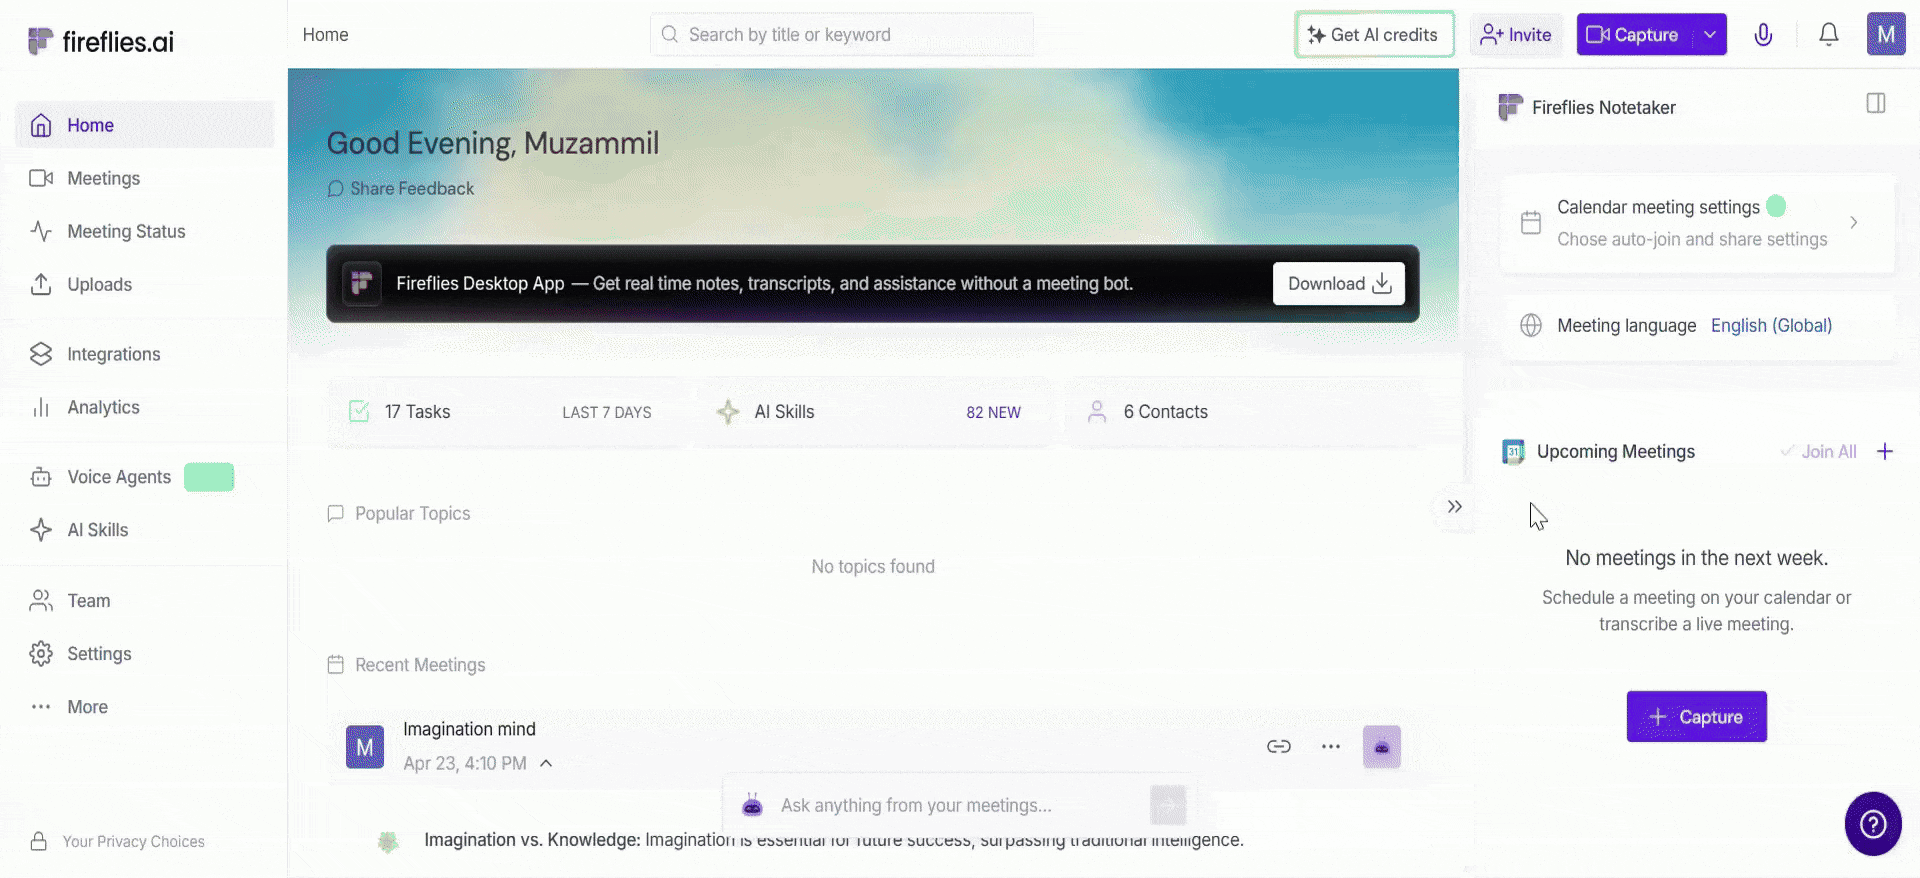Click the Fireflies Desktop App banner icon
1920x878 pixels.
coord(362,284)
